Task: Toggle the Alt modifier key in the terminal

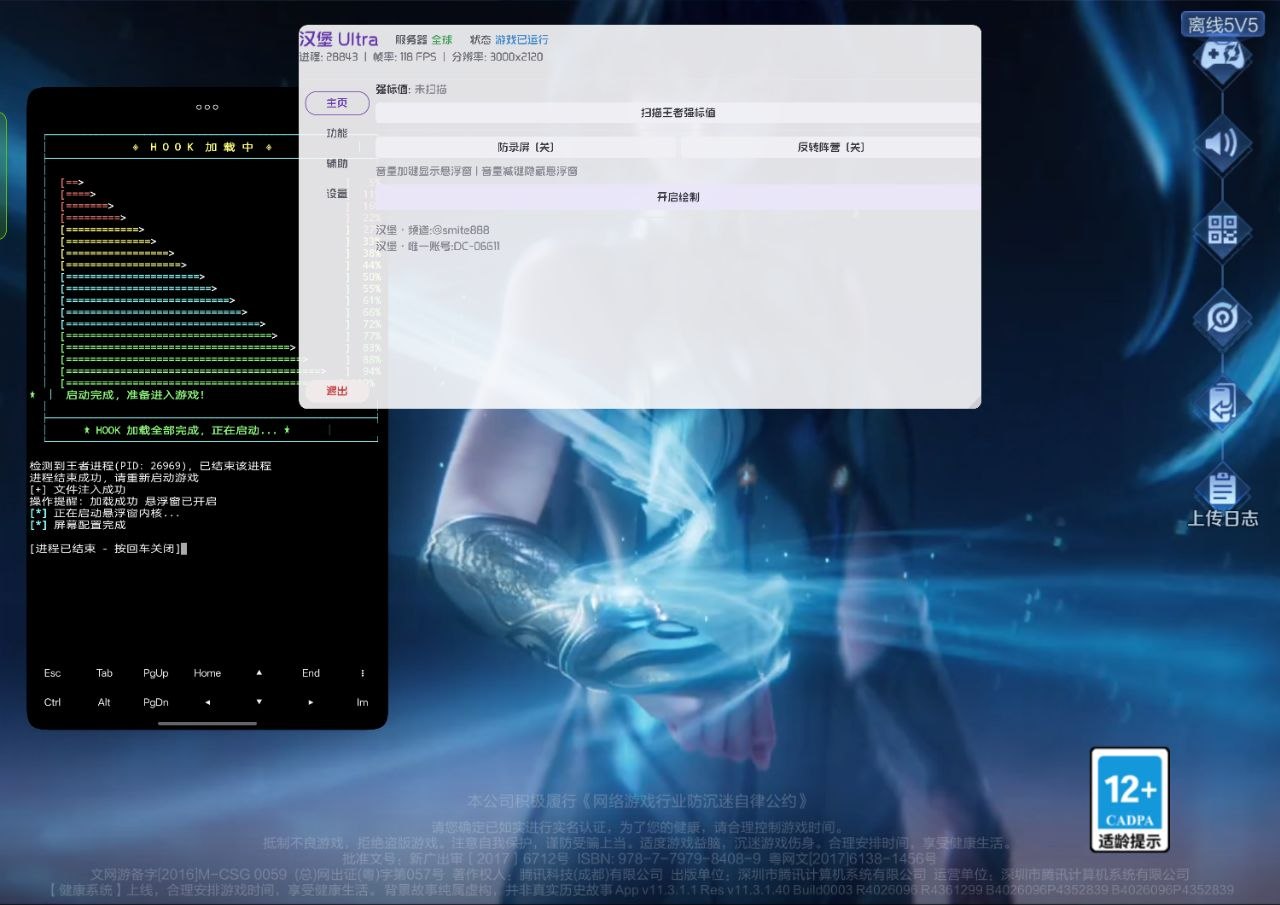Action: coord(104,702)
